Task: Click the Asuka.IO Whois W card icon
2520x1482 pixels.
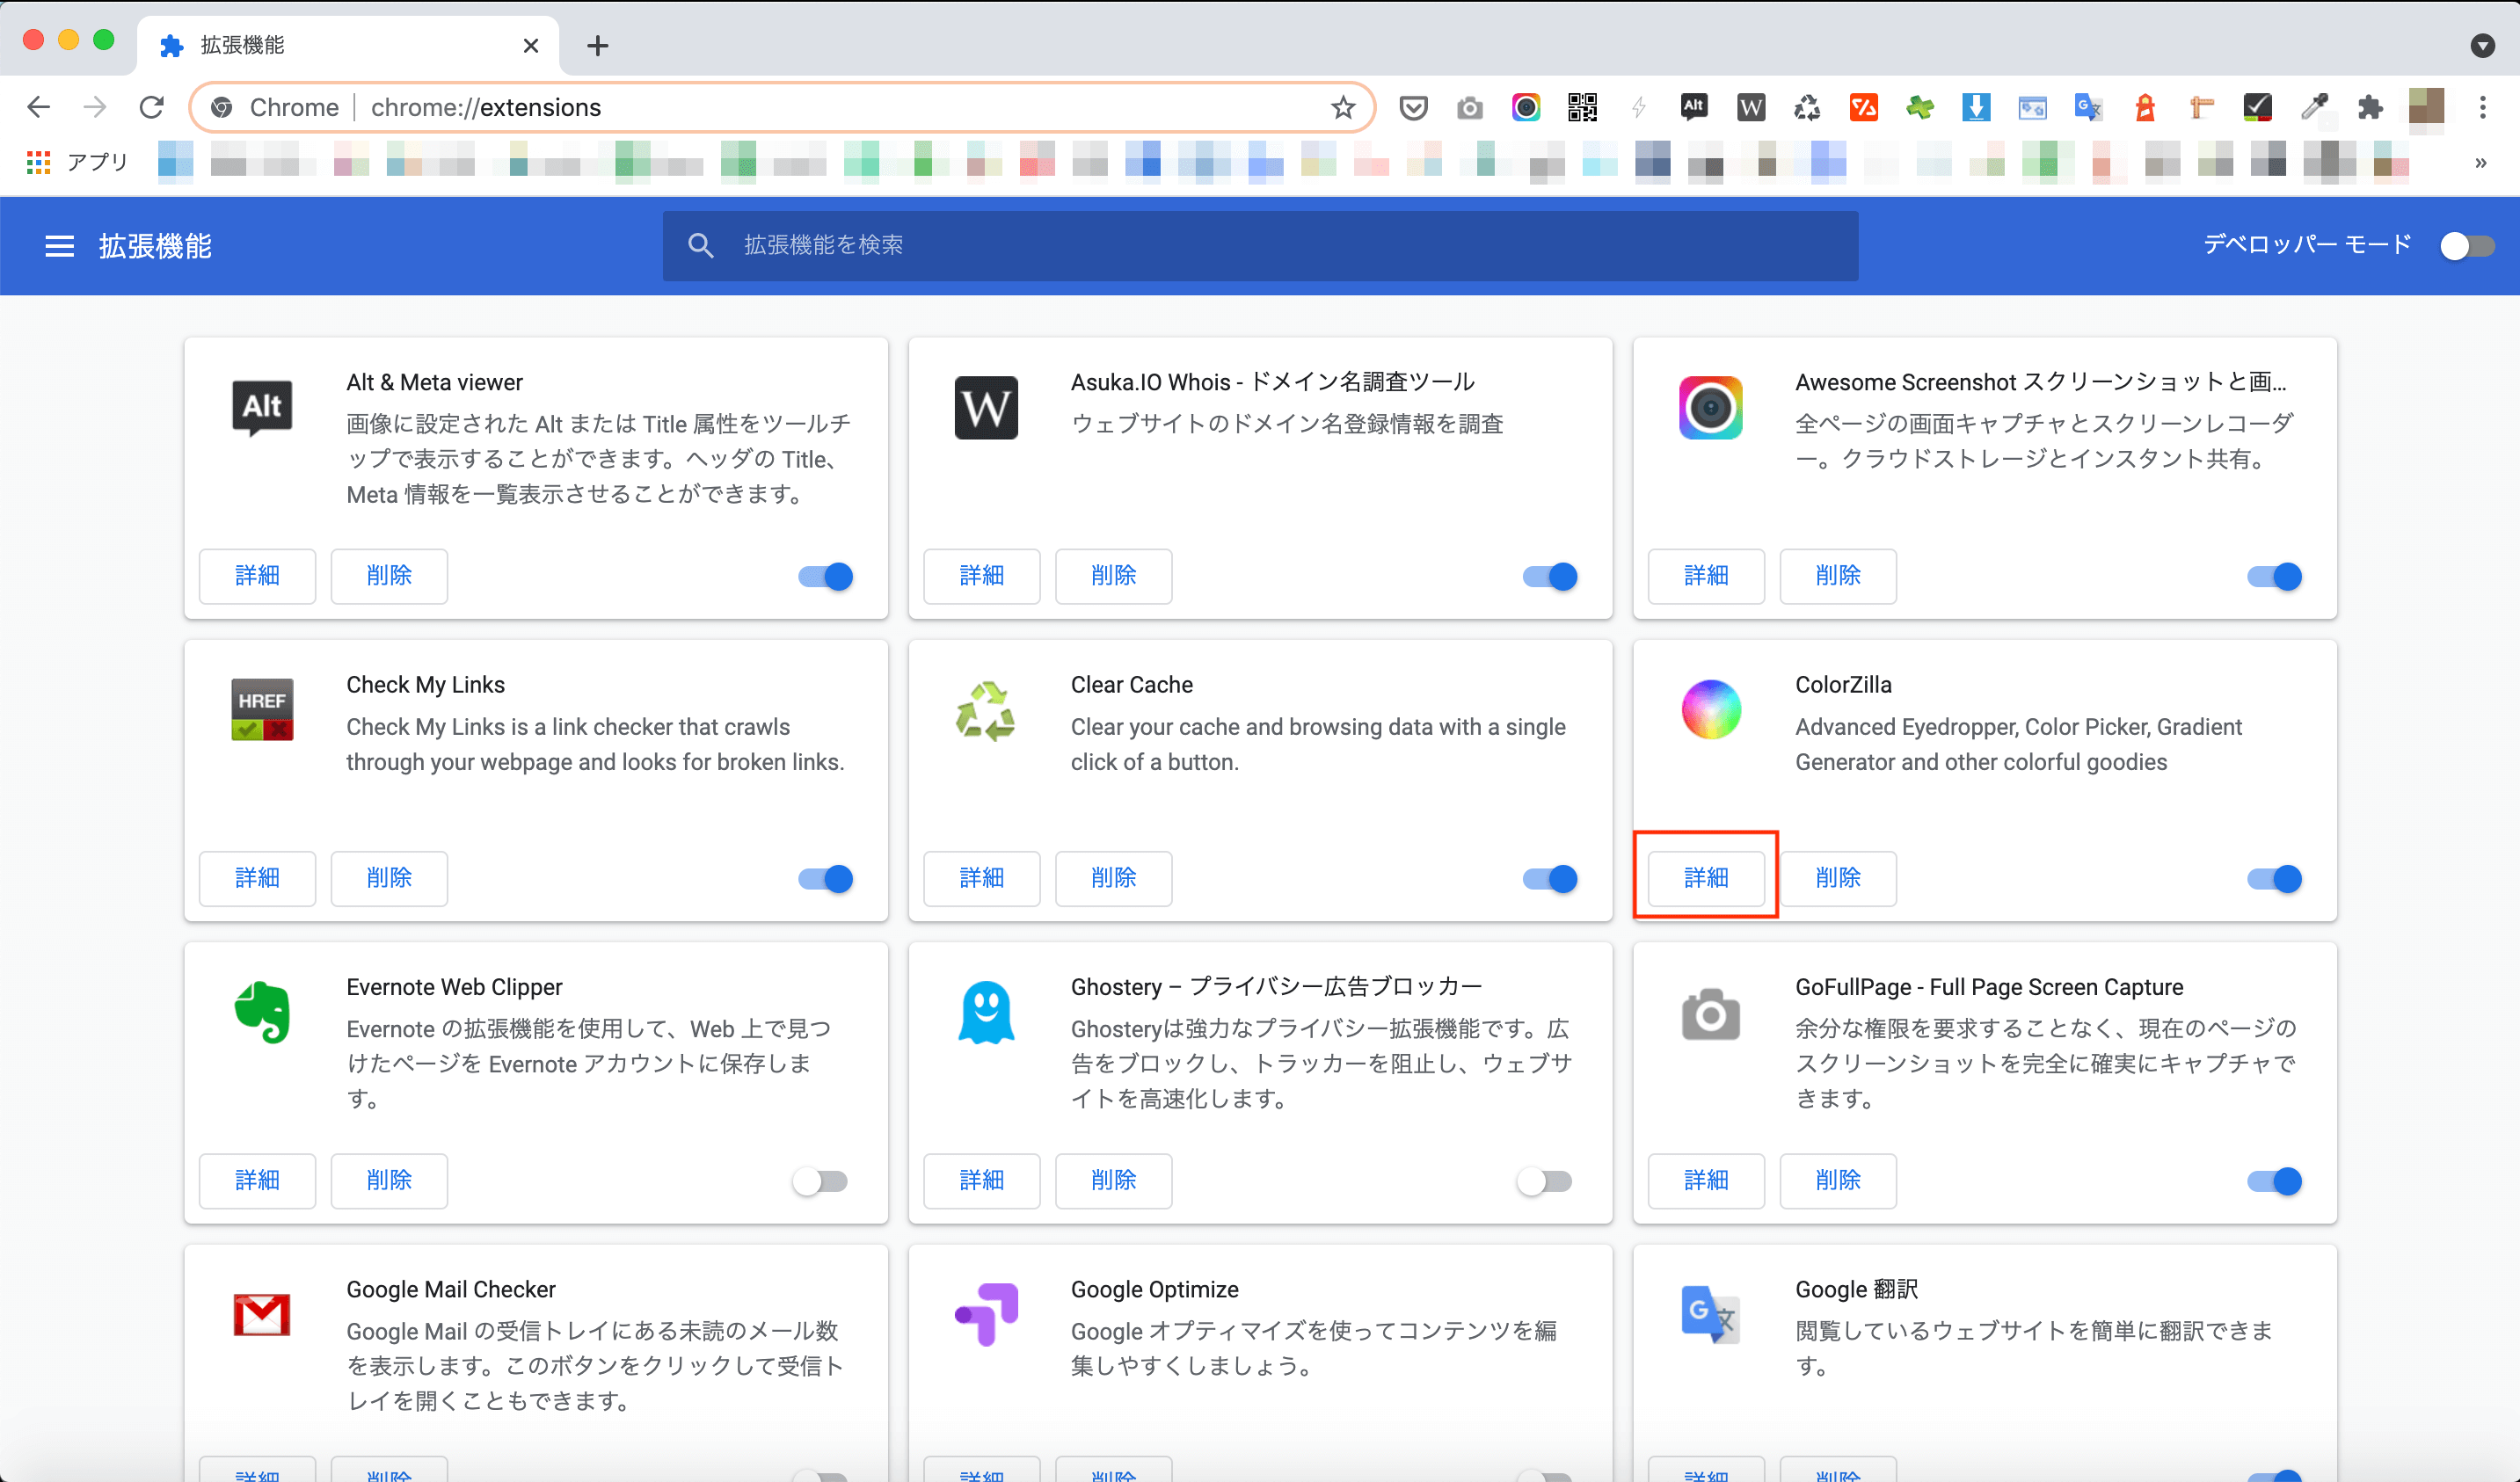Action: pos(986,407)
